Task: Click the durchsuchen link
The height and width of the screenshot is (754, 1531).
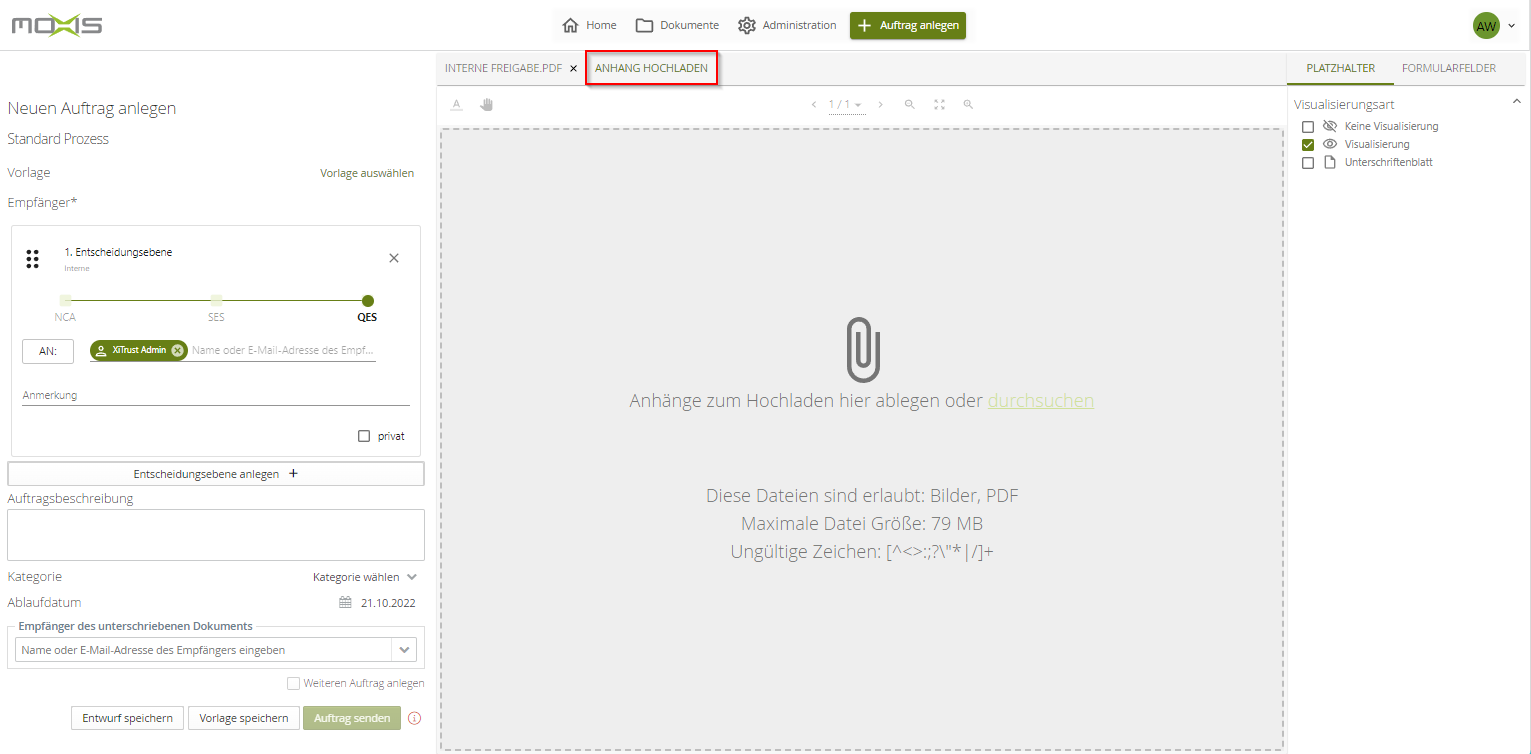Action: pos(1040,401)
